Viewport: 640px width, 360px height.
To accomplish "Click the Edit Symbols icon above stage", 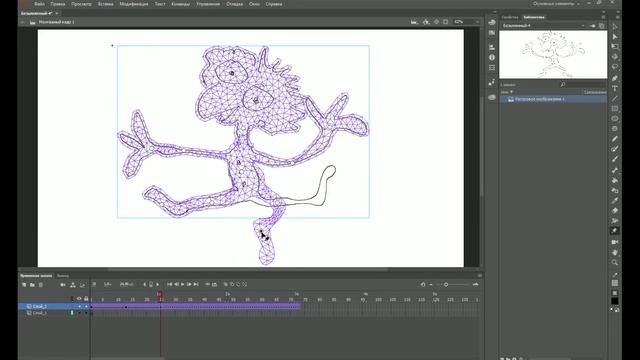I will 426,22.
